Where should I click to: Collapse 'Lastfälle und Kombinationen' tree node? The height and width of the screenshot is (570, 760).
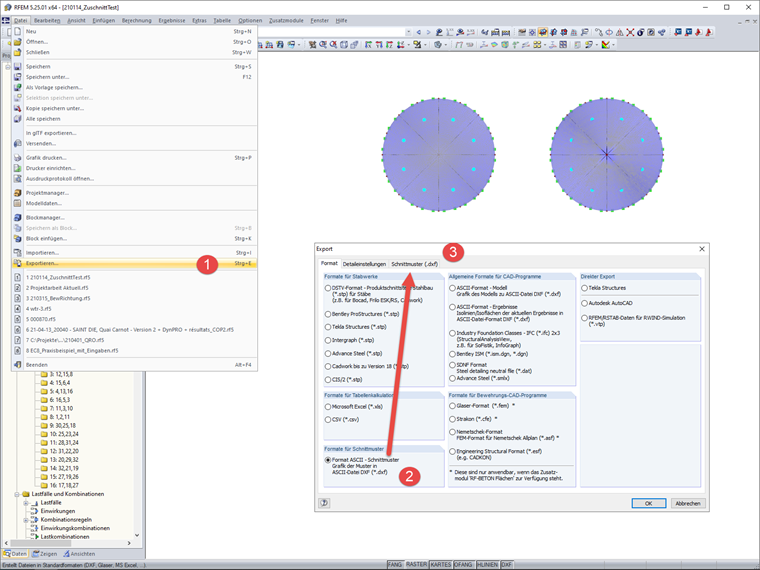coord(16,494)
